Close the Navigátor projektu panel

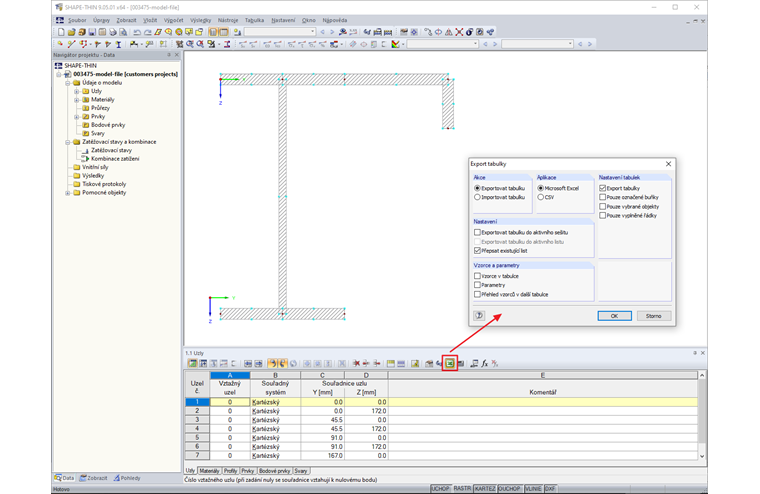coord(177,55)
